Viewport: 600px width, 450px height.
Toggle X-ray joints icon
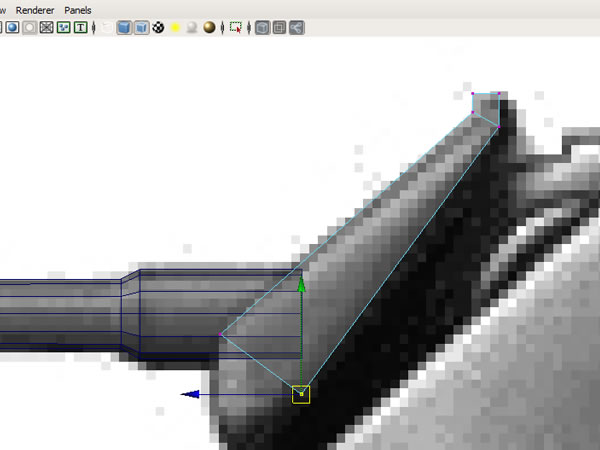[297, 28]
